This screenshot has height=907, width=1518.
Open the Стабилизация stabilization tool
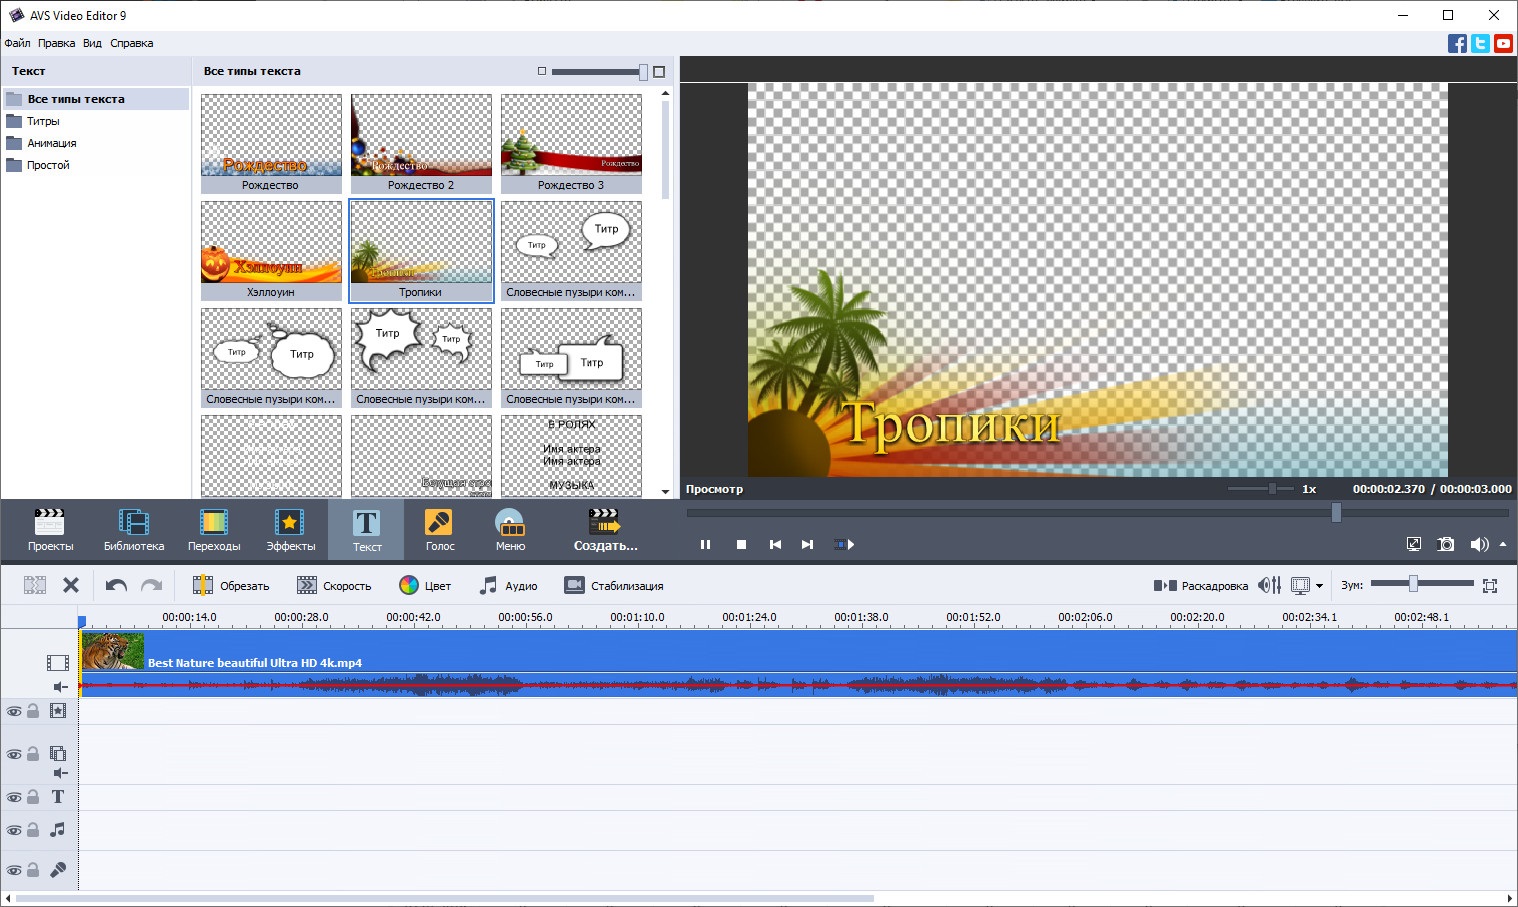(x=613, y=585)
